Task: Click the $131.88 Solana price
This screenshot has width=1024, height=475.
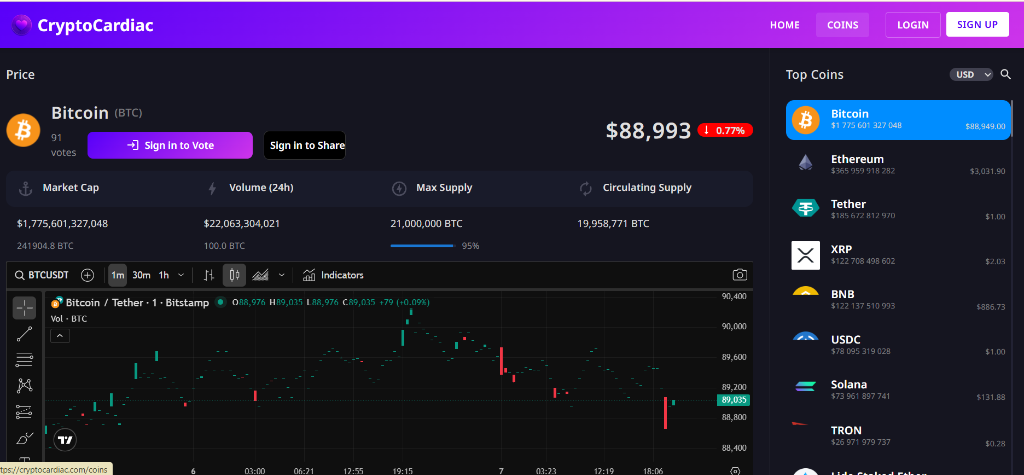Action: point(991,397)
